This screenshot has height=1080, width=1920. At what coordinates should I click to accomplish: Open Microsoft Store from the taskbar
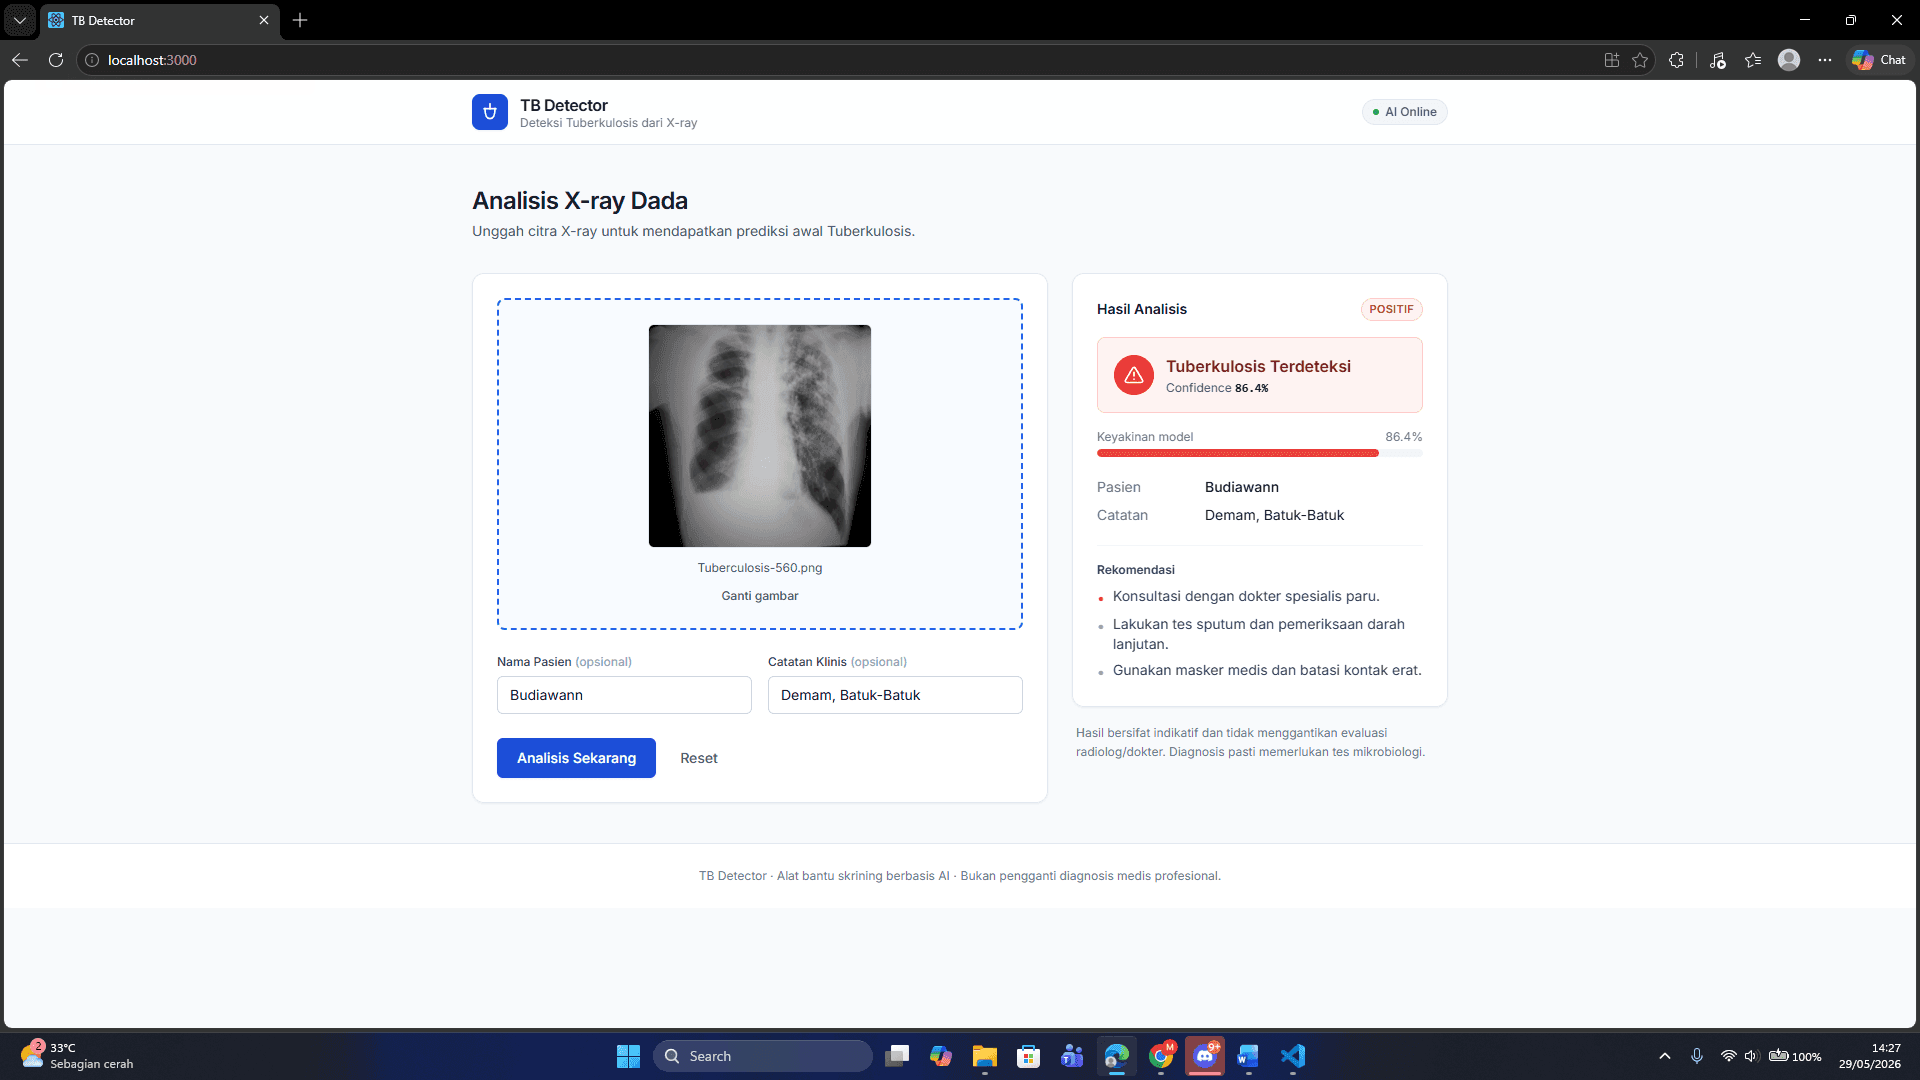pos(1029,1056)
